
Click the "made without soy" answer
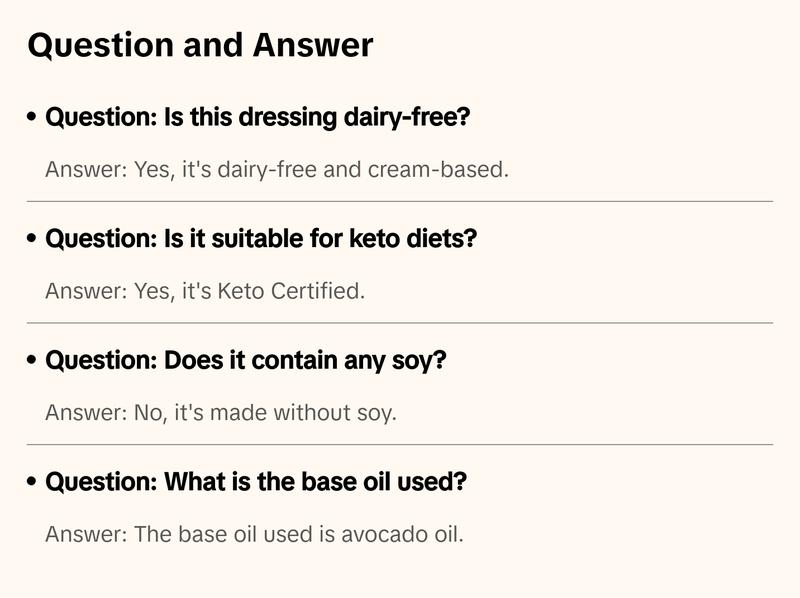pyautogui.click(x=221, y=412)
